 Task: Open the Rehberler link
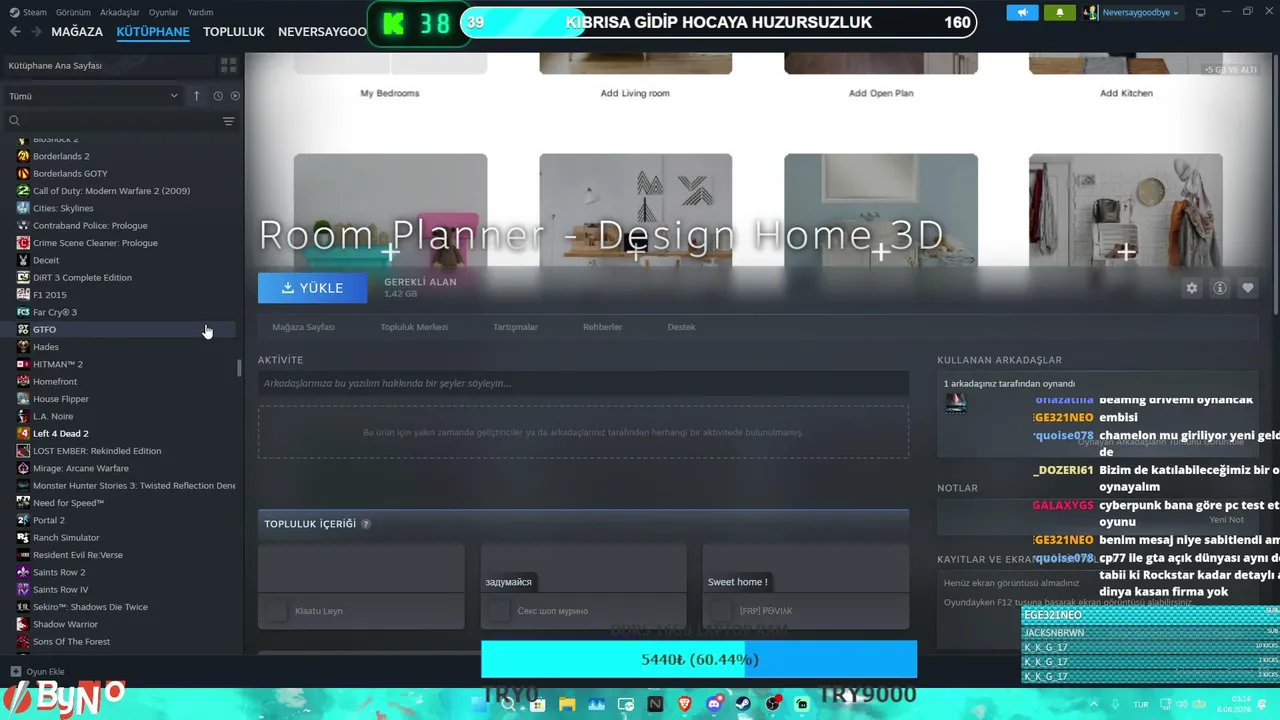(x=603, y=327)
